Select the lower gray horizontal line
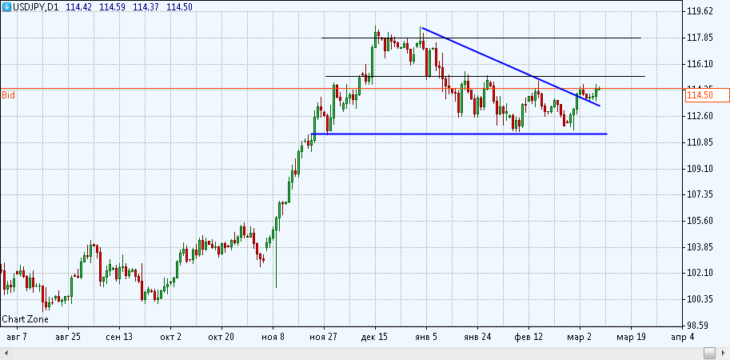The image size is (730, 360). coord(485,76)
